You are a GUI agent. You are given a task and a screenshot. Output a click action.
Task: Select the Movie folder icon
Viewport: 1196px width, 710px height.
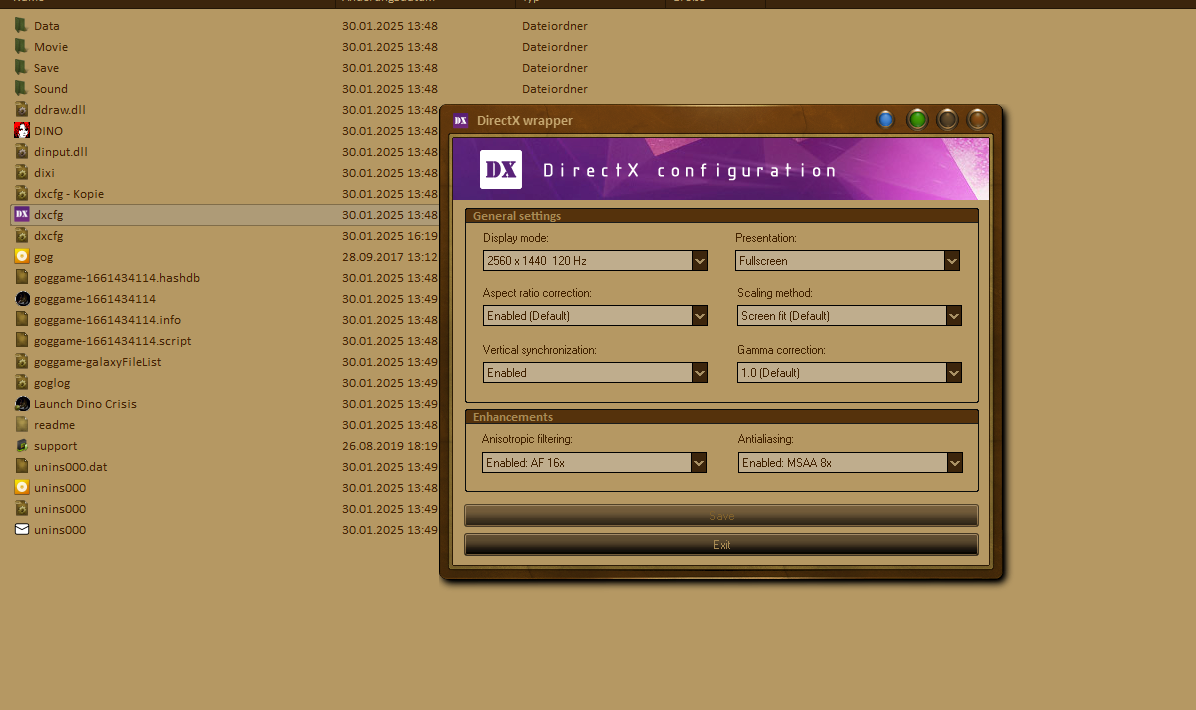(x=21, y=47)
